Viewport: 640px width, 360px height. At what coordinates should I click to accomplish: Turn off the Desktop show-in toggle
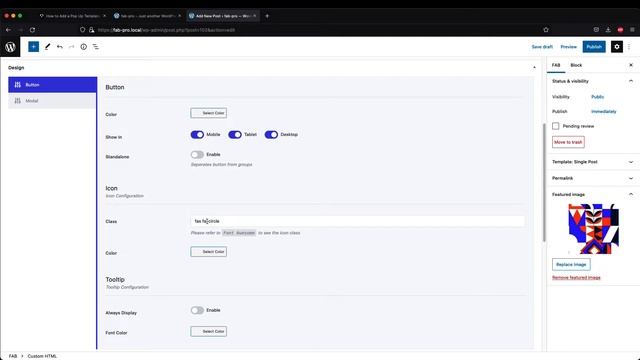(x=271, y=135)
